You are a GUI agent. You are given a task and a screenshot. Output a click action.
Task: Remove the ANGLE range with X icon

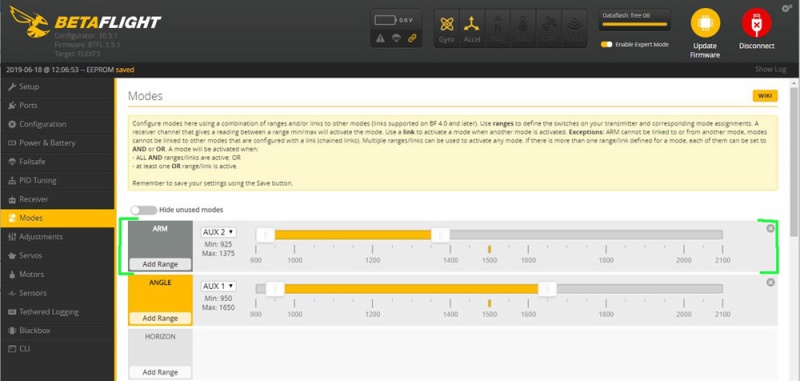(770, 282)
